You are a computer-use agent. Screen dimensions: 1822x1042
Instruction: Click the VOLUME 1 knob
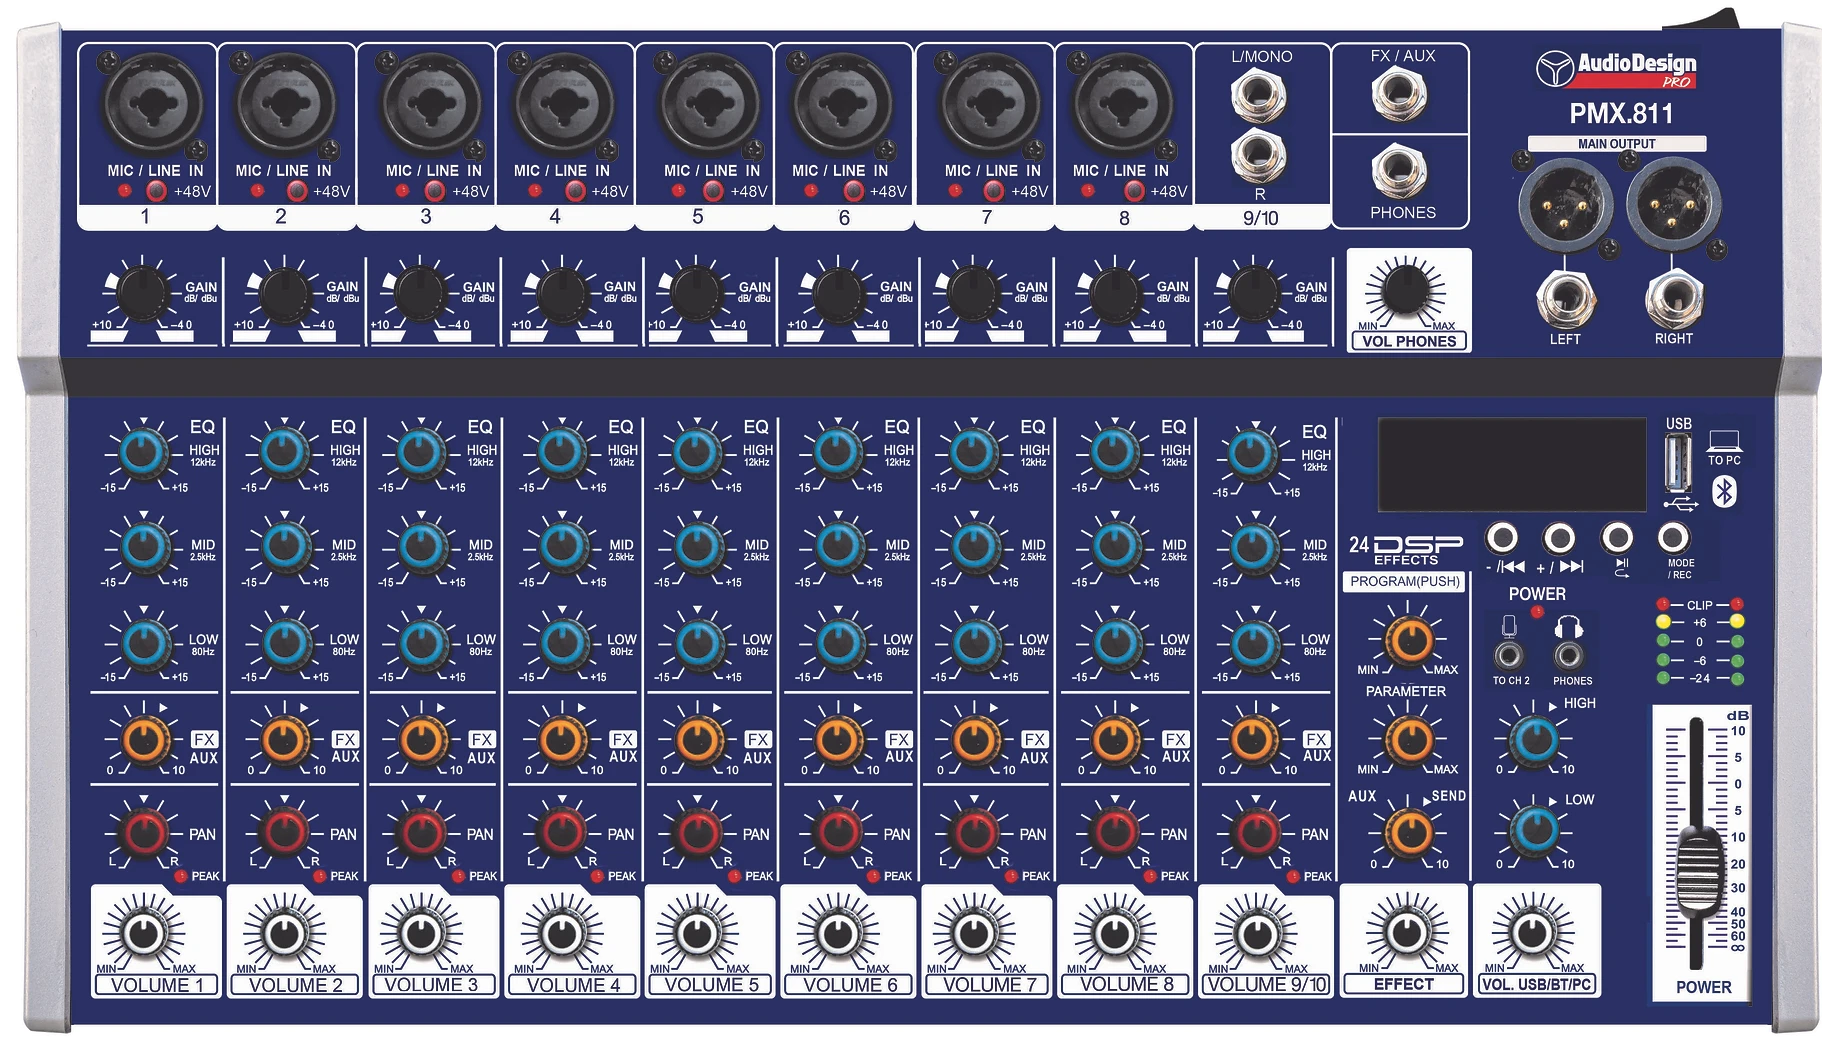pos(146,934)
